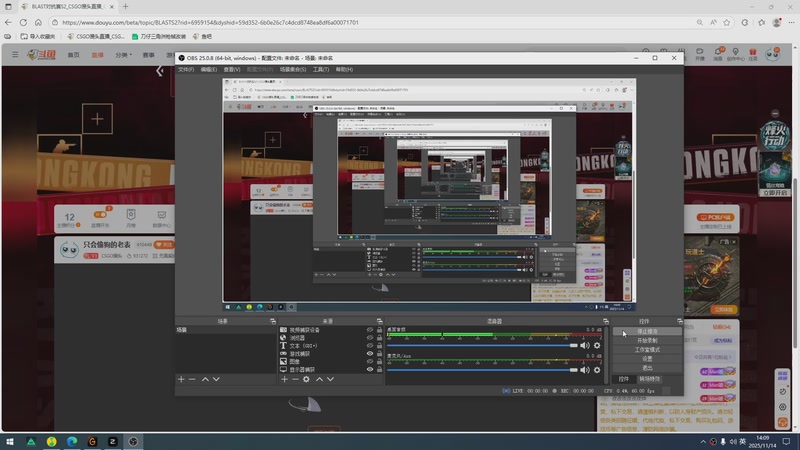Move selected source up with arrow
The image size is (800, 450).
point(319,379)
